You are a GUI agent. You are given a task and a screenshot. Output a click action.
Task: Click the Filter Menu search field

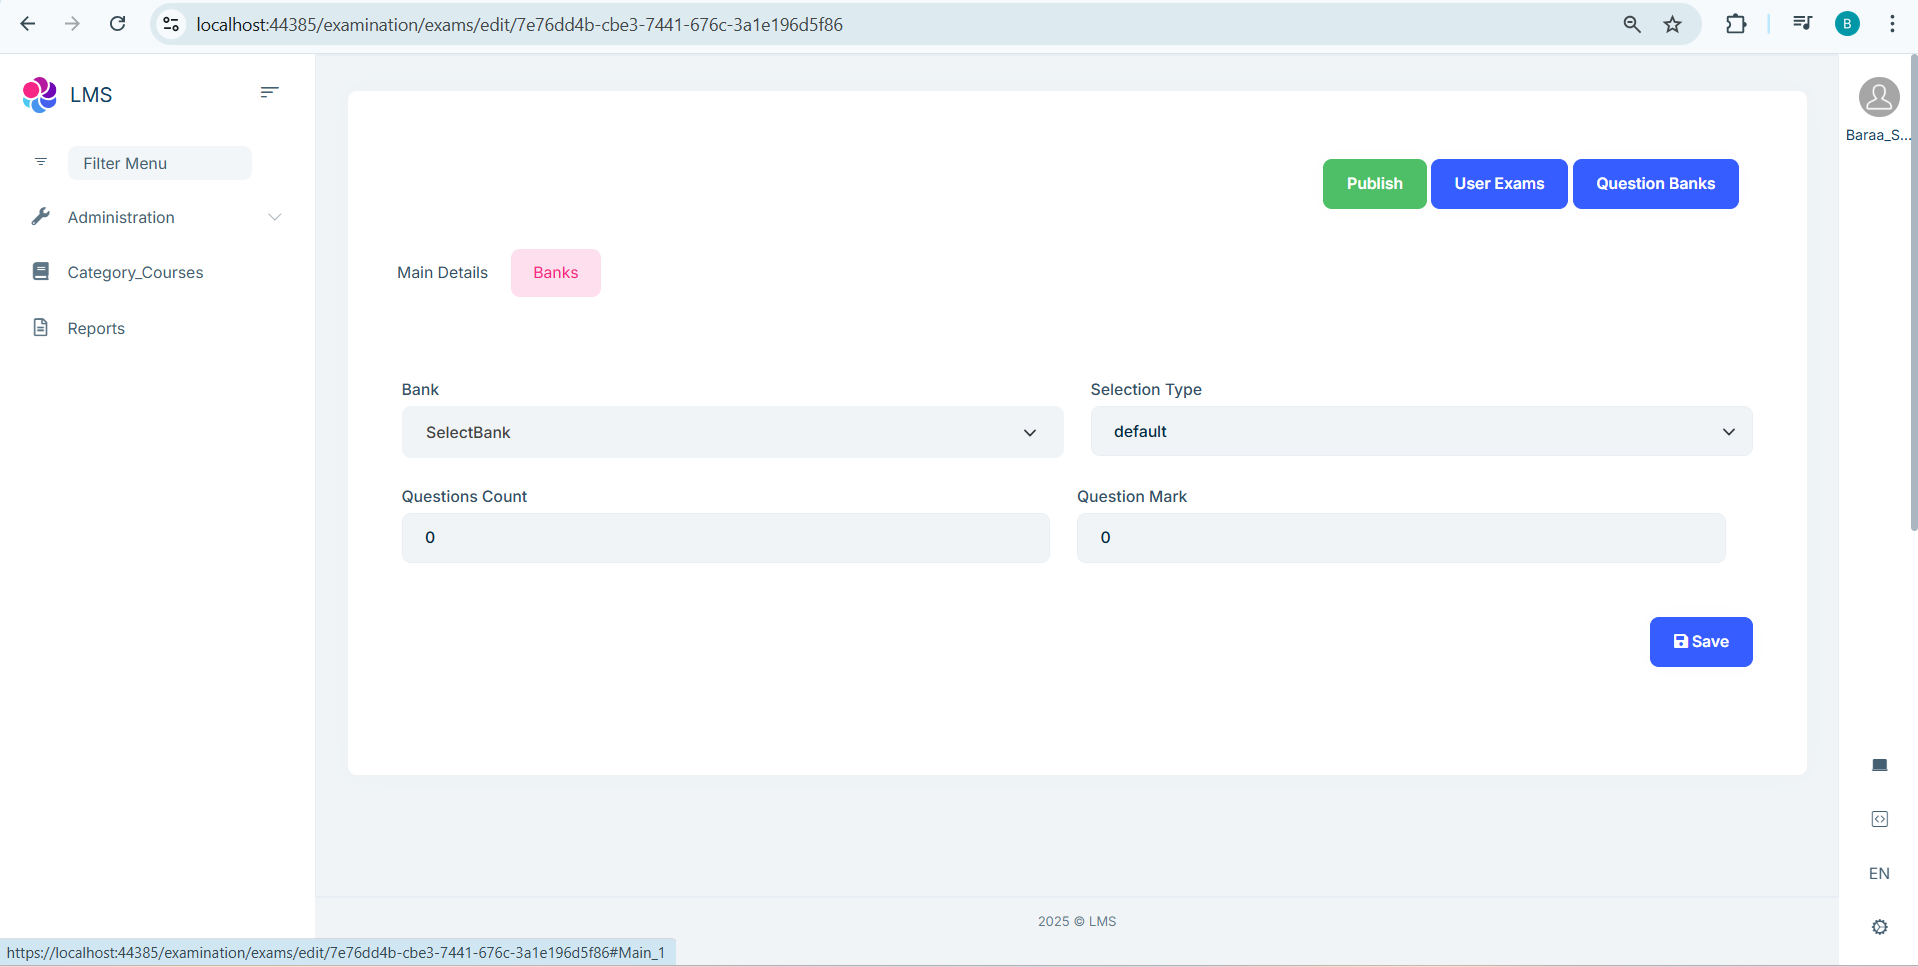pos(160,163)
